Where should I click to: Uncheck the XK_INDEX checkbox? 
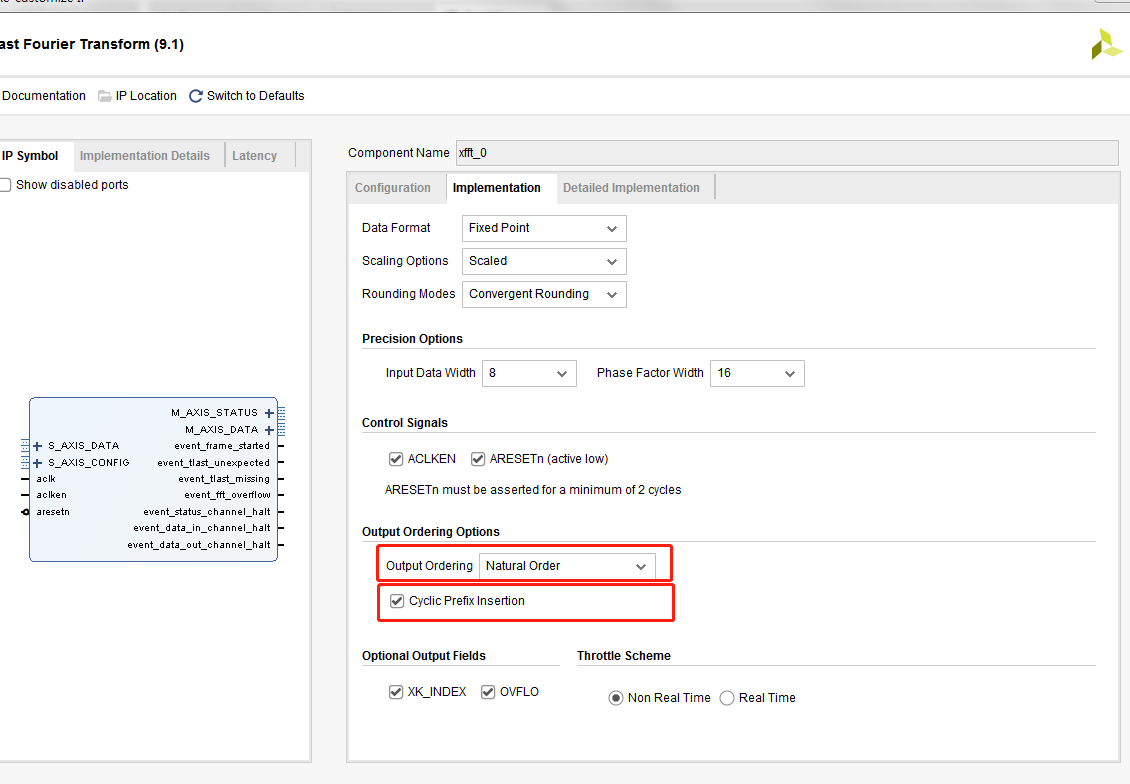click(396, 692)
